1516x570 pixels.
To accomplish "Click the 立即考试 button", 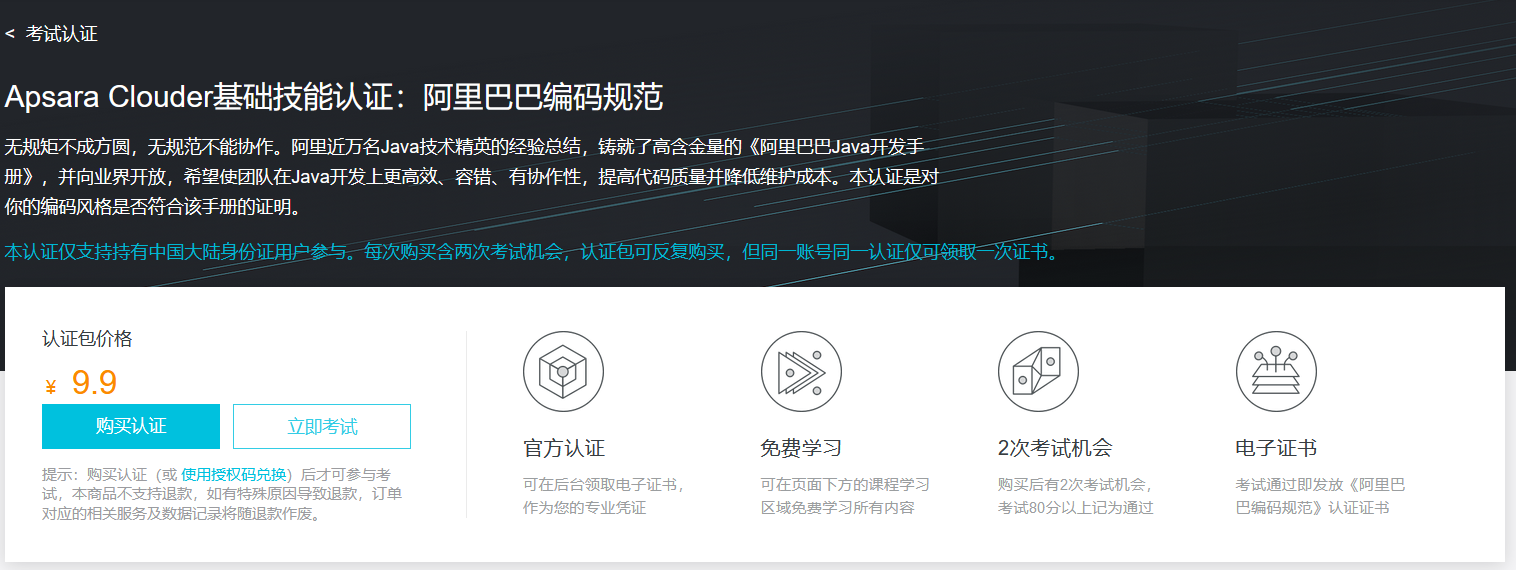I will (322, 427).
